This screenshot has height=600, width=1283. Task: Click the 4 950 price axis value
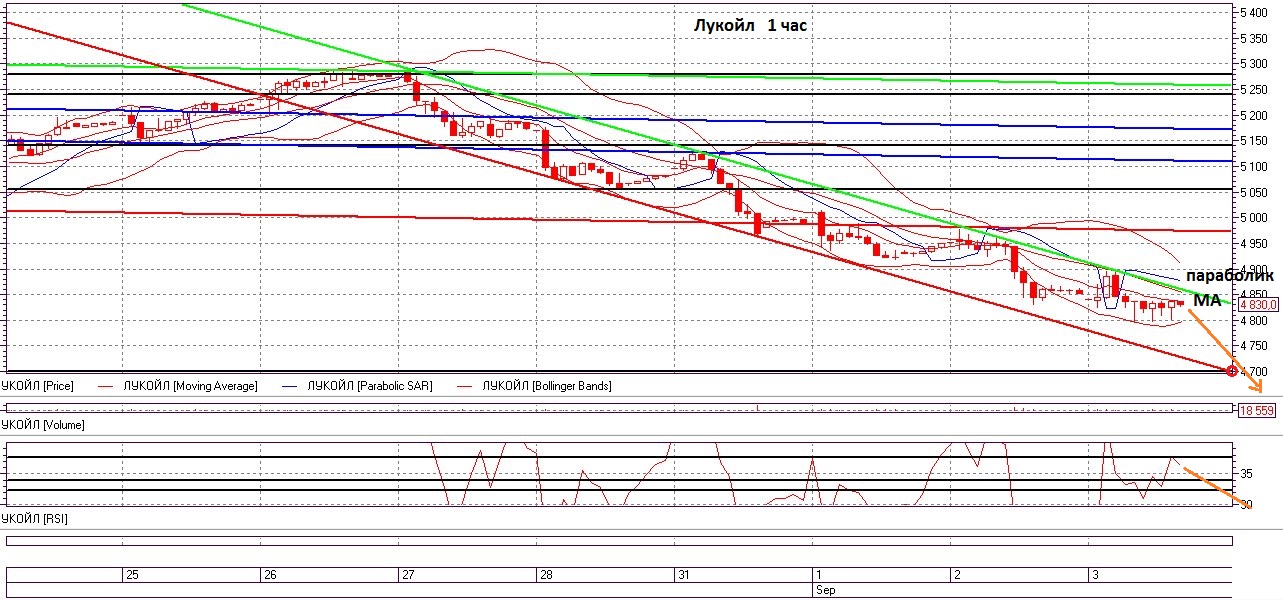[x=1256, y=244]
